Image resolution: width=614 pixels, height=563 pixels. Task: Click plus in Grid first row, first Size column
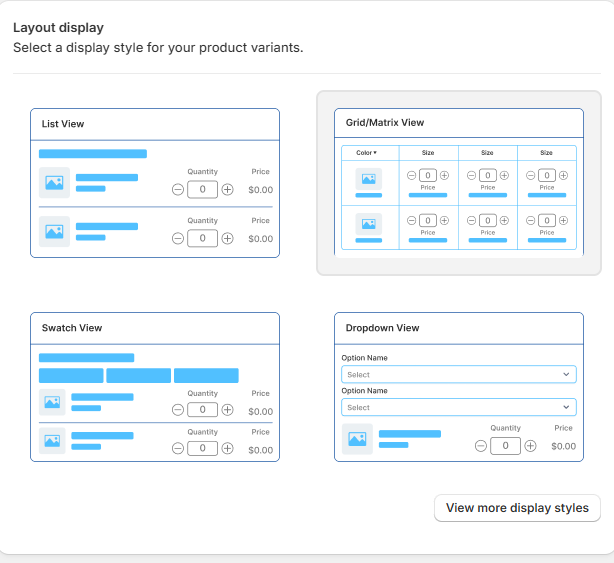(444, 175)
